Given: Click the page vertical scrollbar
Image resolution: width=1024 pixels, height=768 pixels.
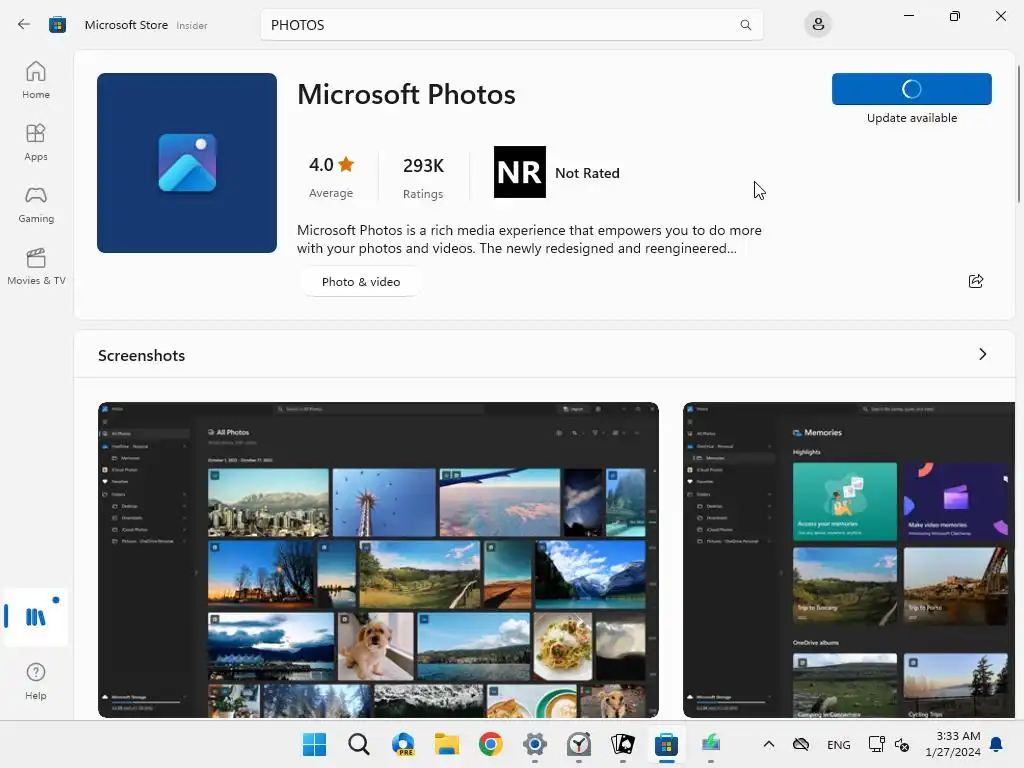Looking at the screenshot, I should 1018,135.
